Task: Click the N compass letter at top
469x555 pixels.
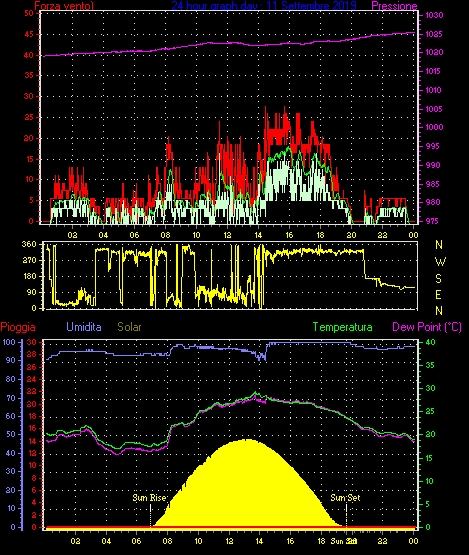Action: [439, 245]
